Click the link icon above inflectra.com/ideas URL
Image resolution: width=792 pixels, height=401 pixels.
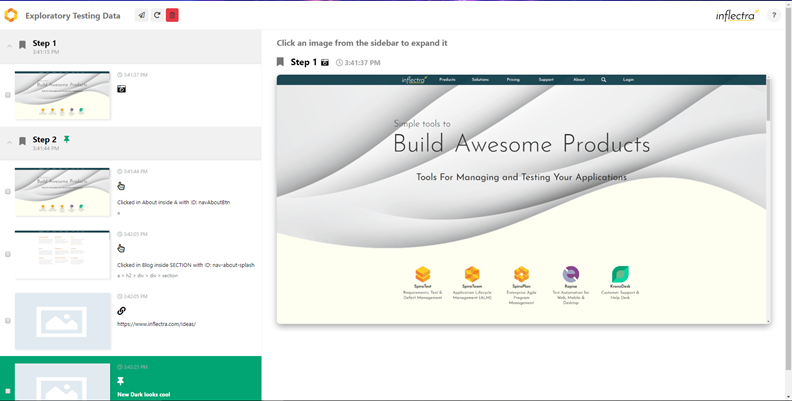point(122,310)
